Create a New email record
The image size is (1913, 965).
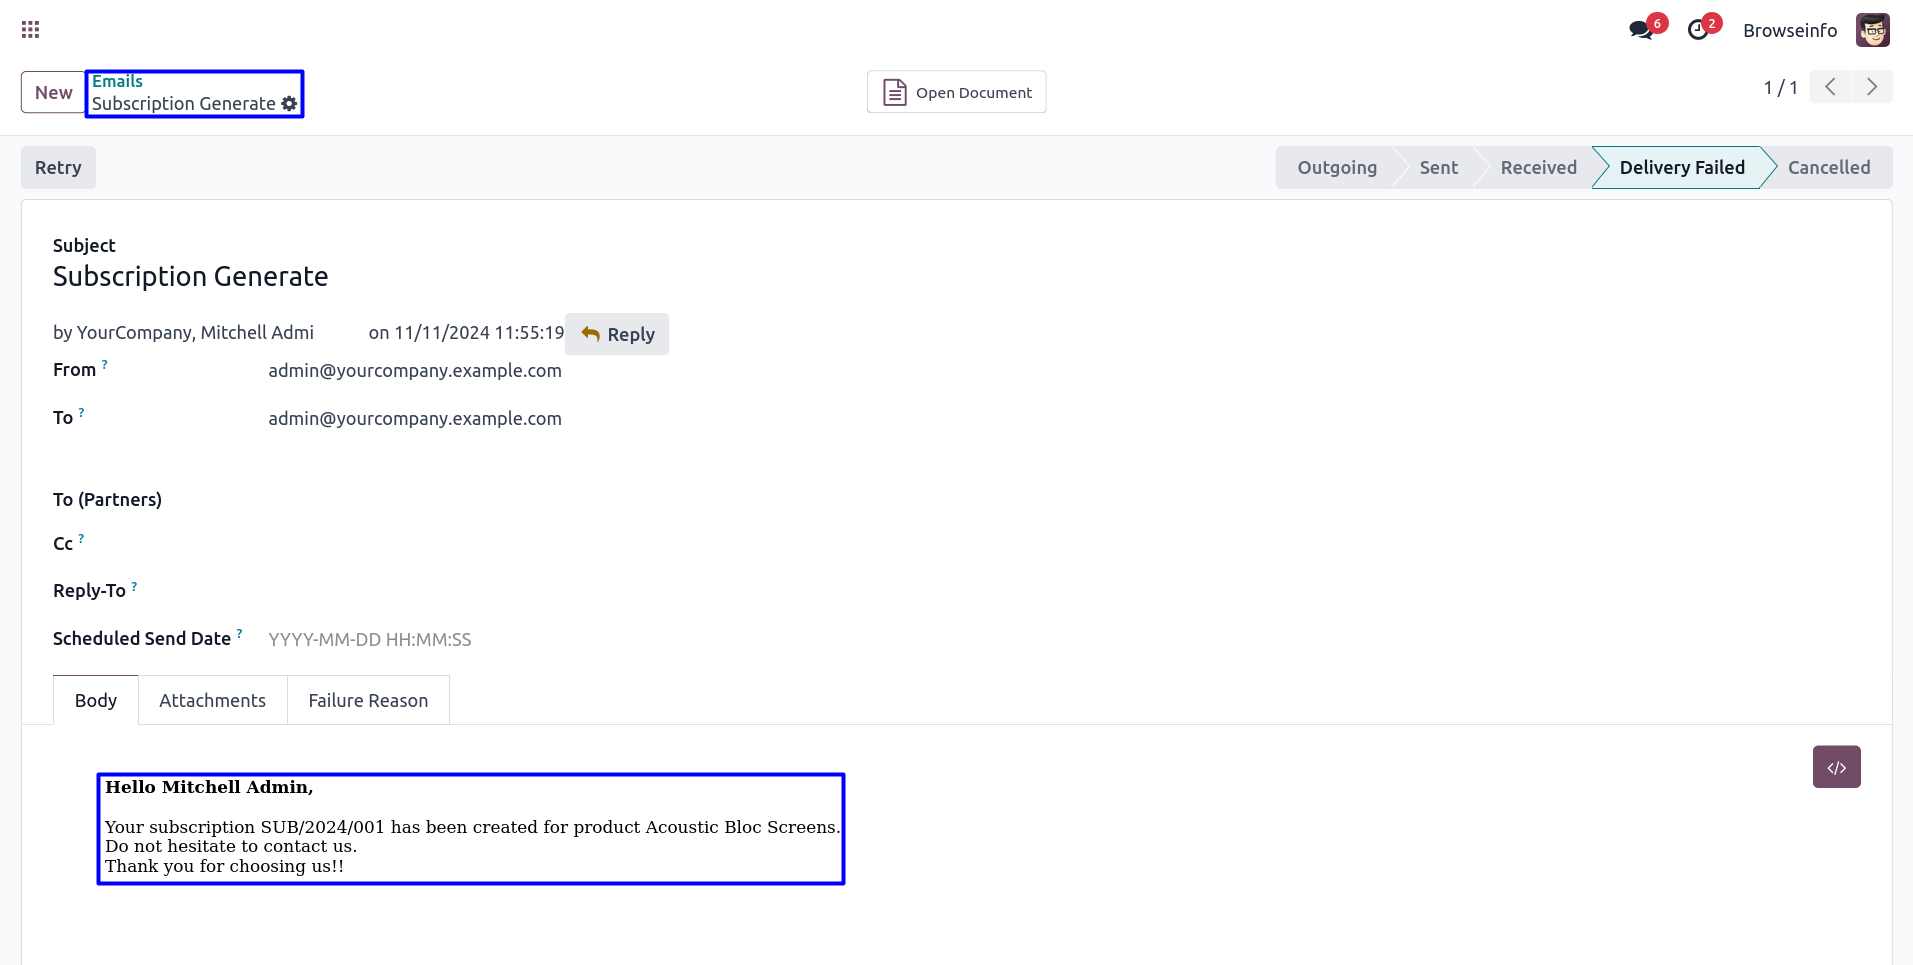coord(53,92)
